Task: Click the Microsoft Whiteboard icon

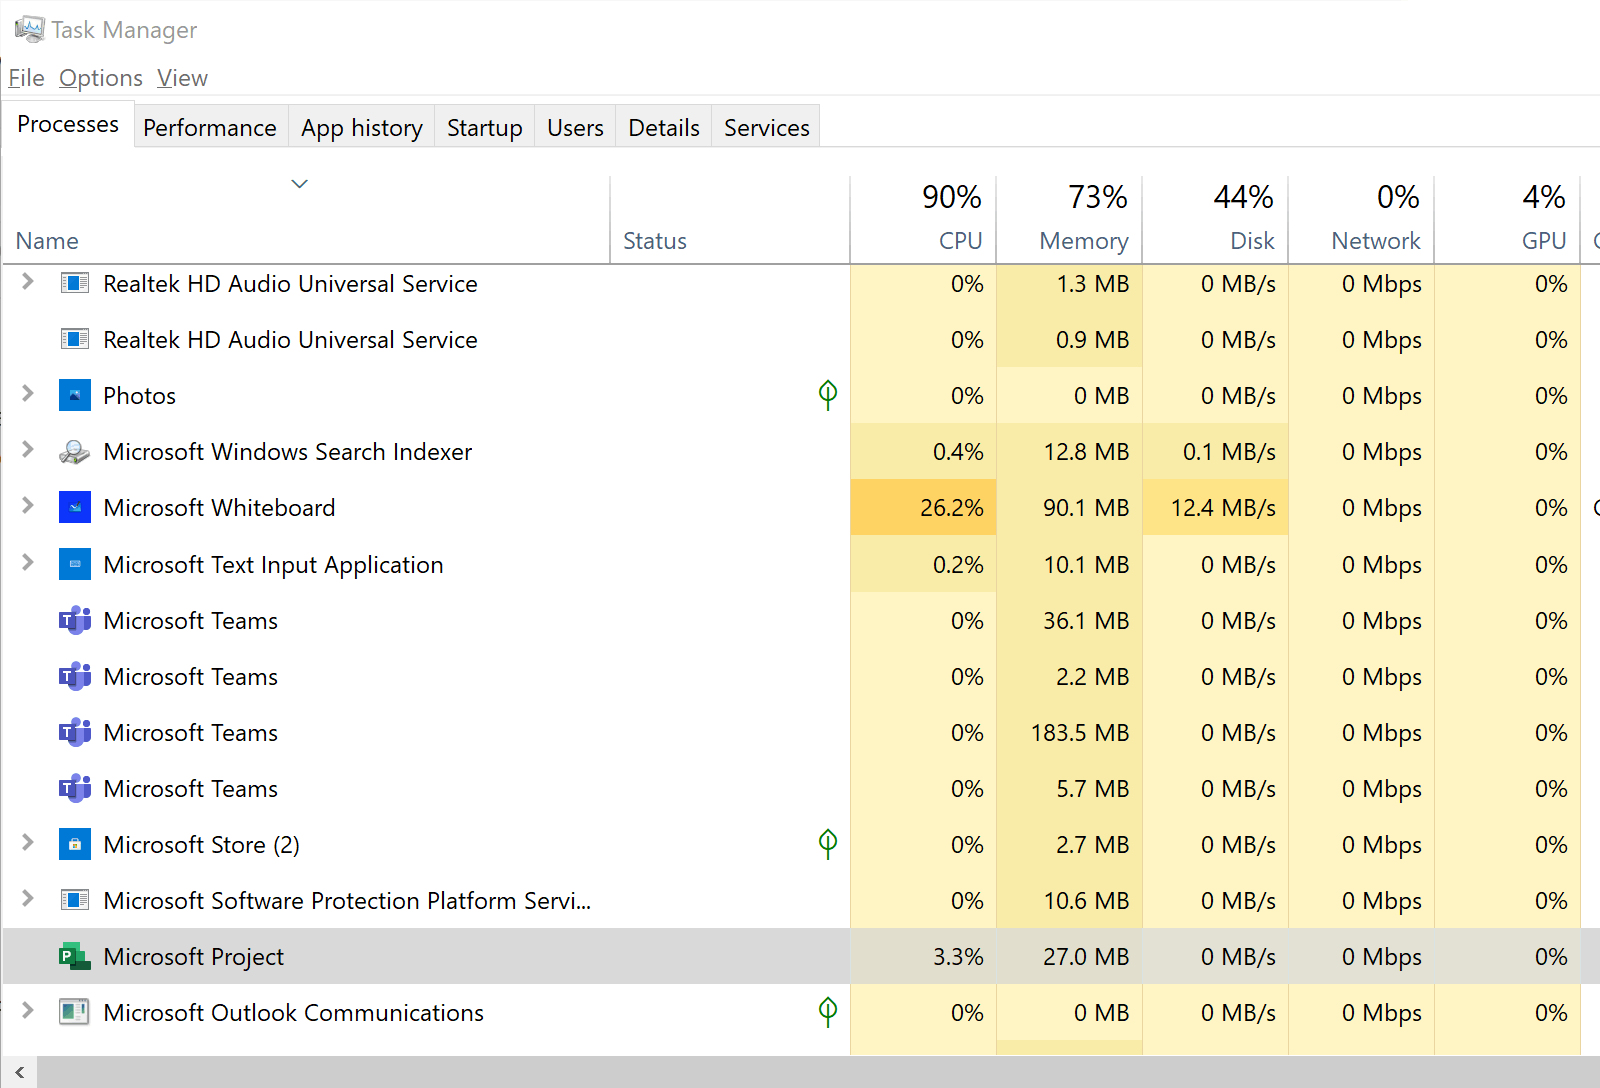Action: (75, 508)
